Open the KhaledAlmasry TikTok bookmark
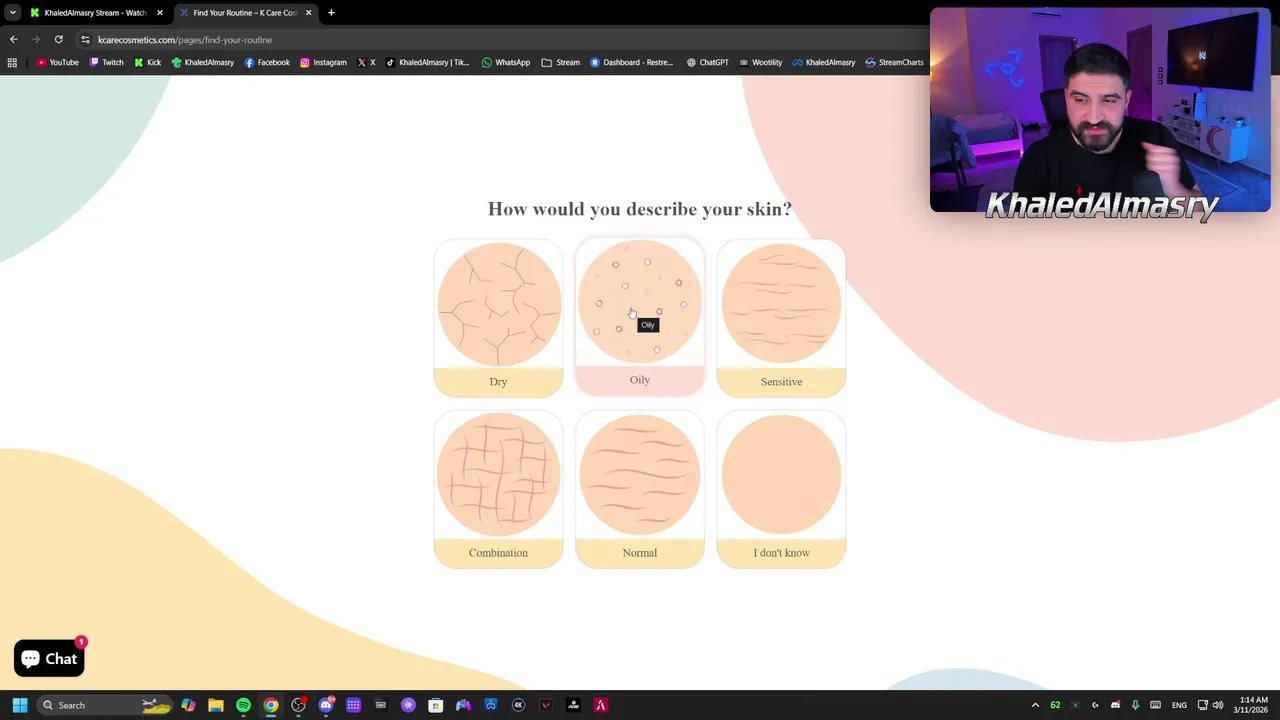Viewport: 1280px width, 720px height. pos(427,62)
